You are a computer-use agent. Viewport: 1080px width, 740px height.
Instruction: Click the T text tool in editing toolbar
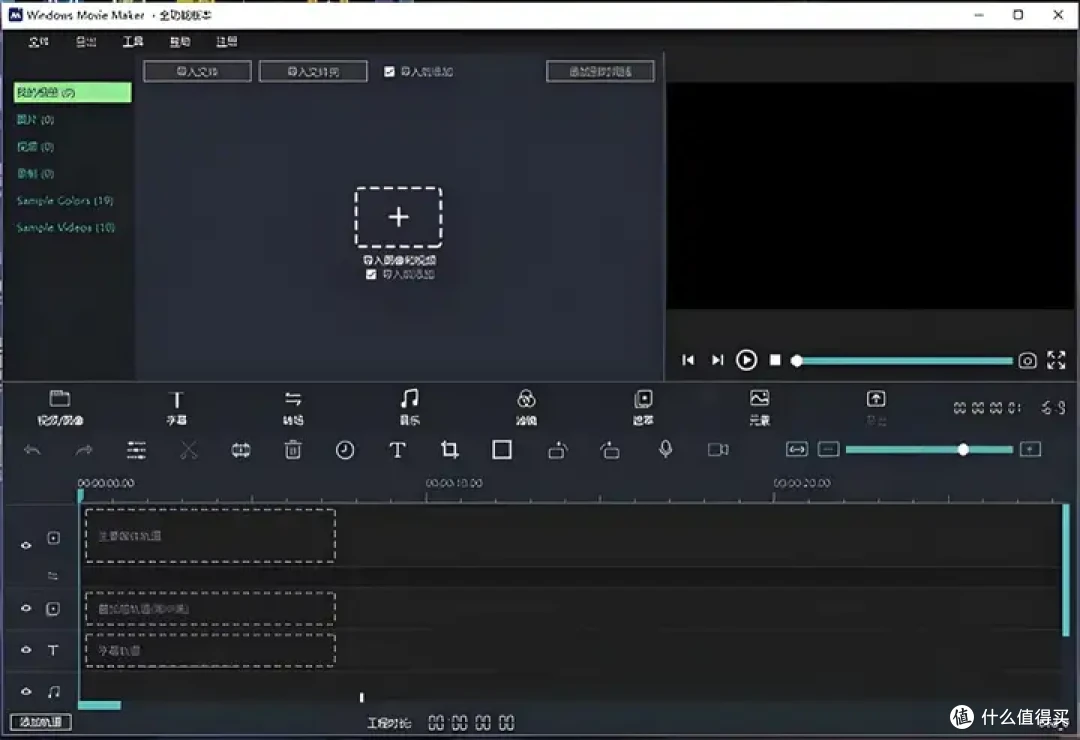pyautogui.click(x=397, y=450)
